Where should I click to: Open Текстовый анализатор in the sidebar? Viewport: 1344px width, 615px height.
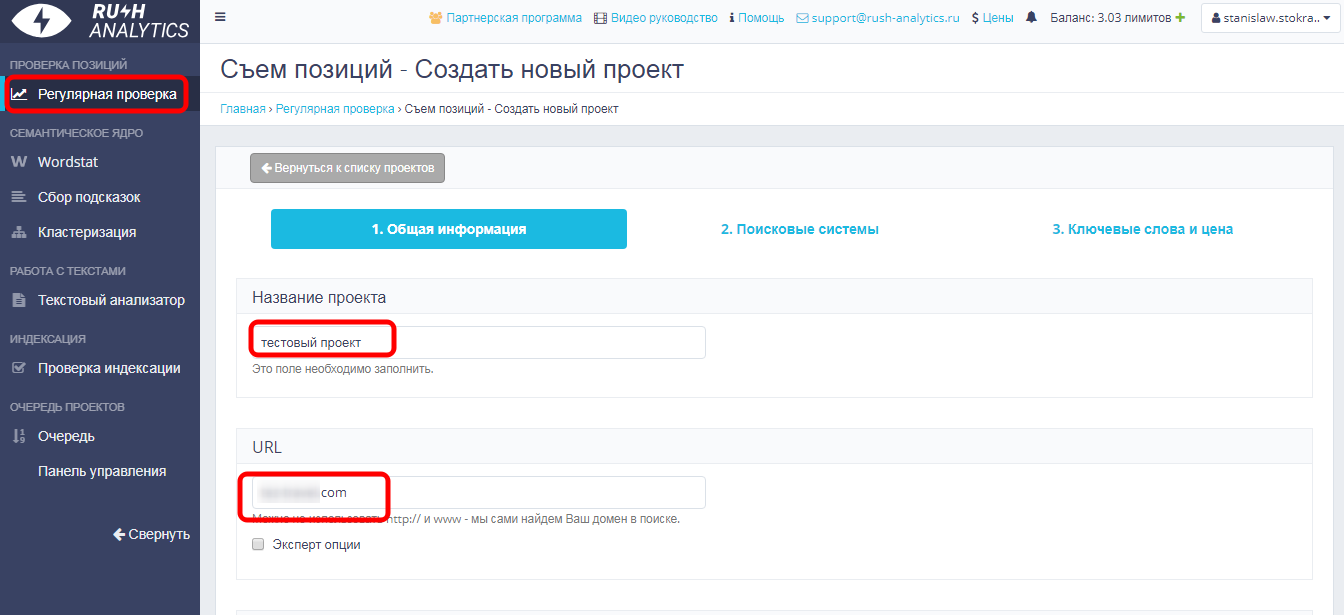[x=111, y=300]
